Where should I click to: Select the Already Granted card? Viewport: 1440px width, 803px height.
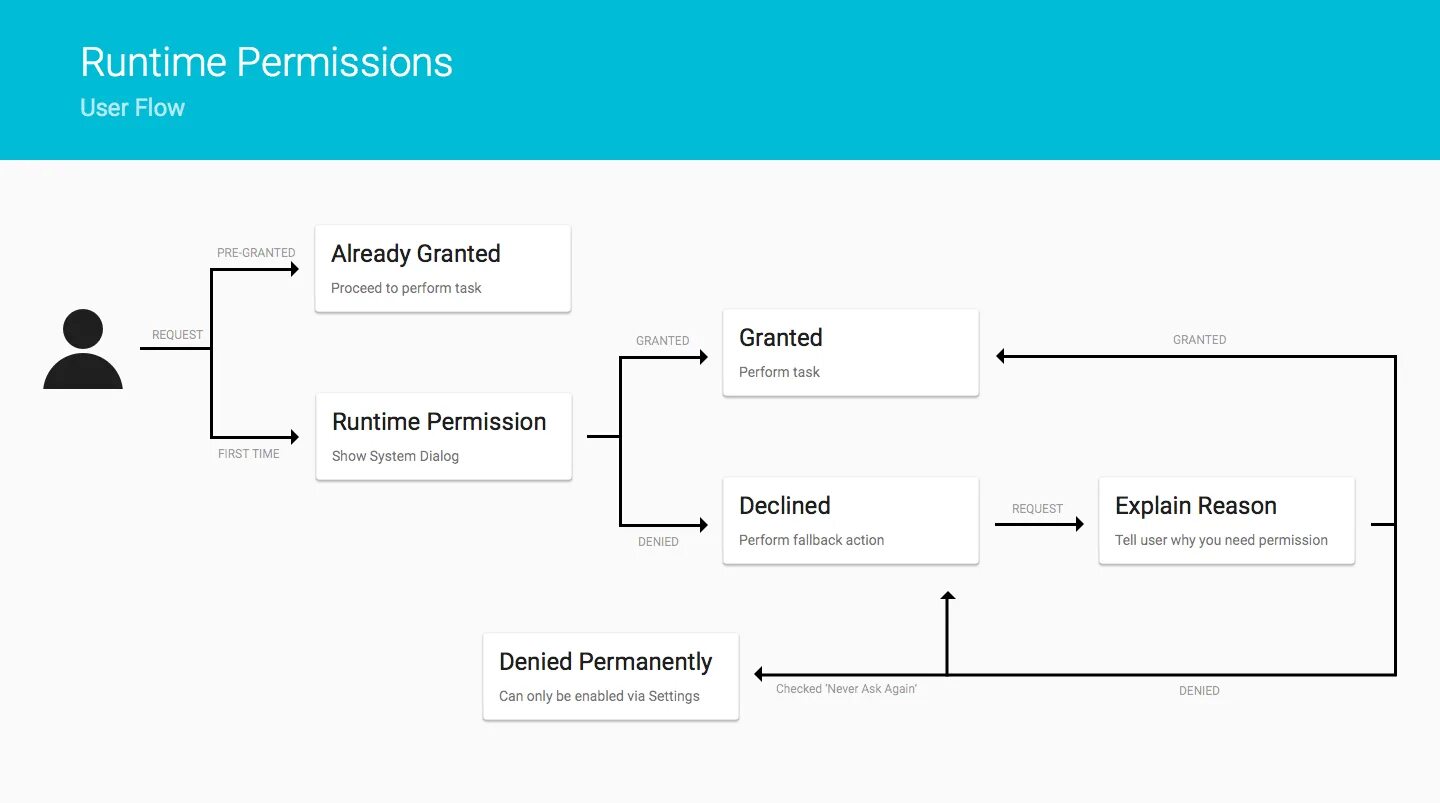point(443,269)
